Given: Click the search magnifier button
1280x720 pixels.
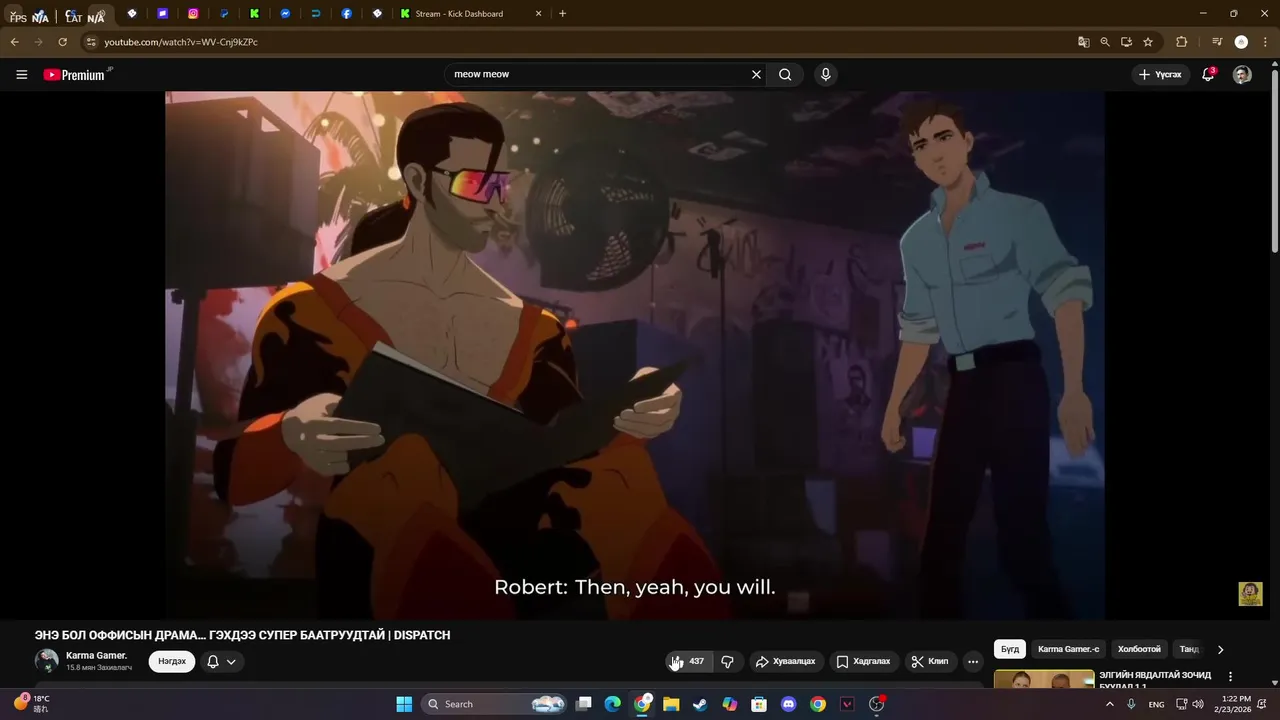Looking at the screenshot, I should pyautogui.click(x=785, y=74).
